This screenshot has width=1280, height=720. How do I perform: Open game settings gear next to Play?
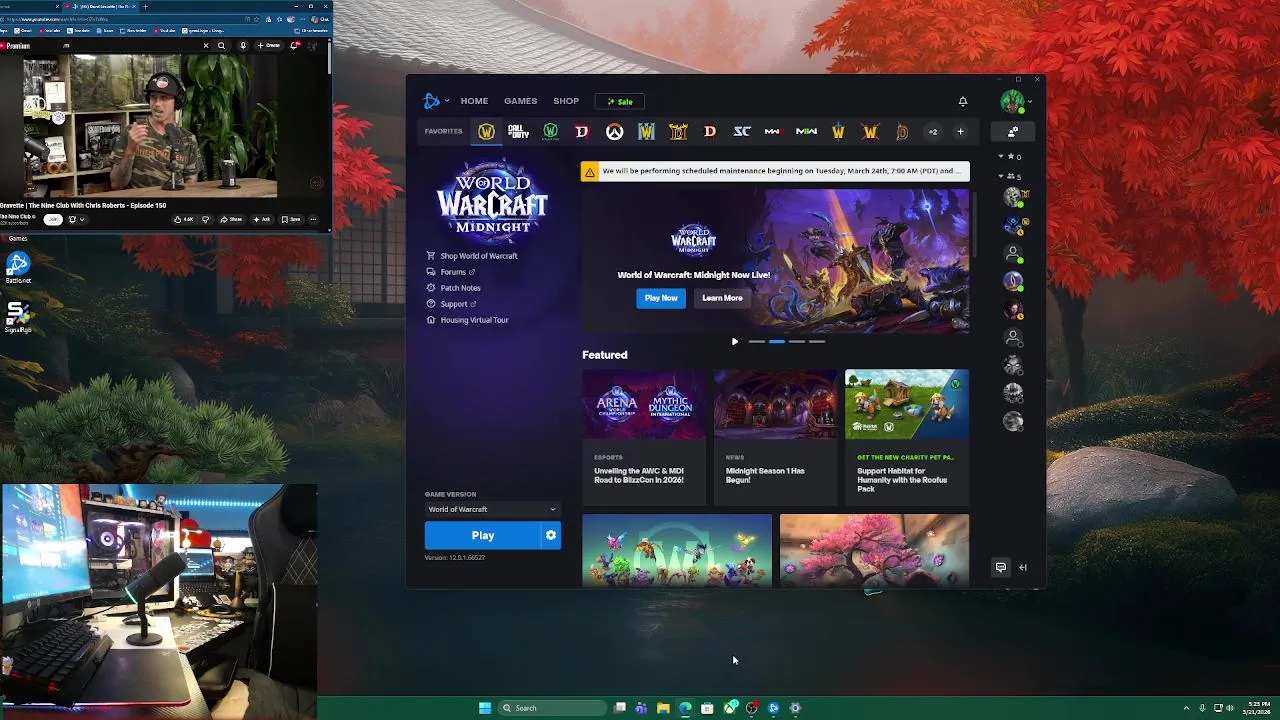tap(551, 536)
